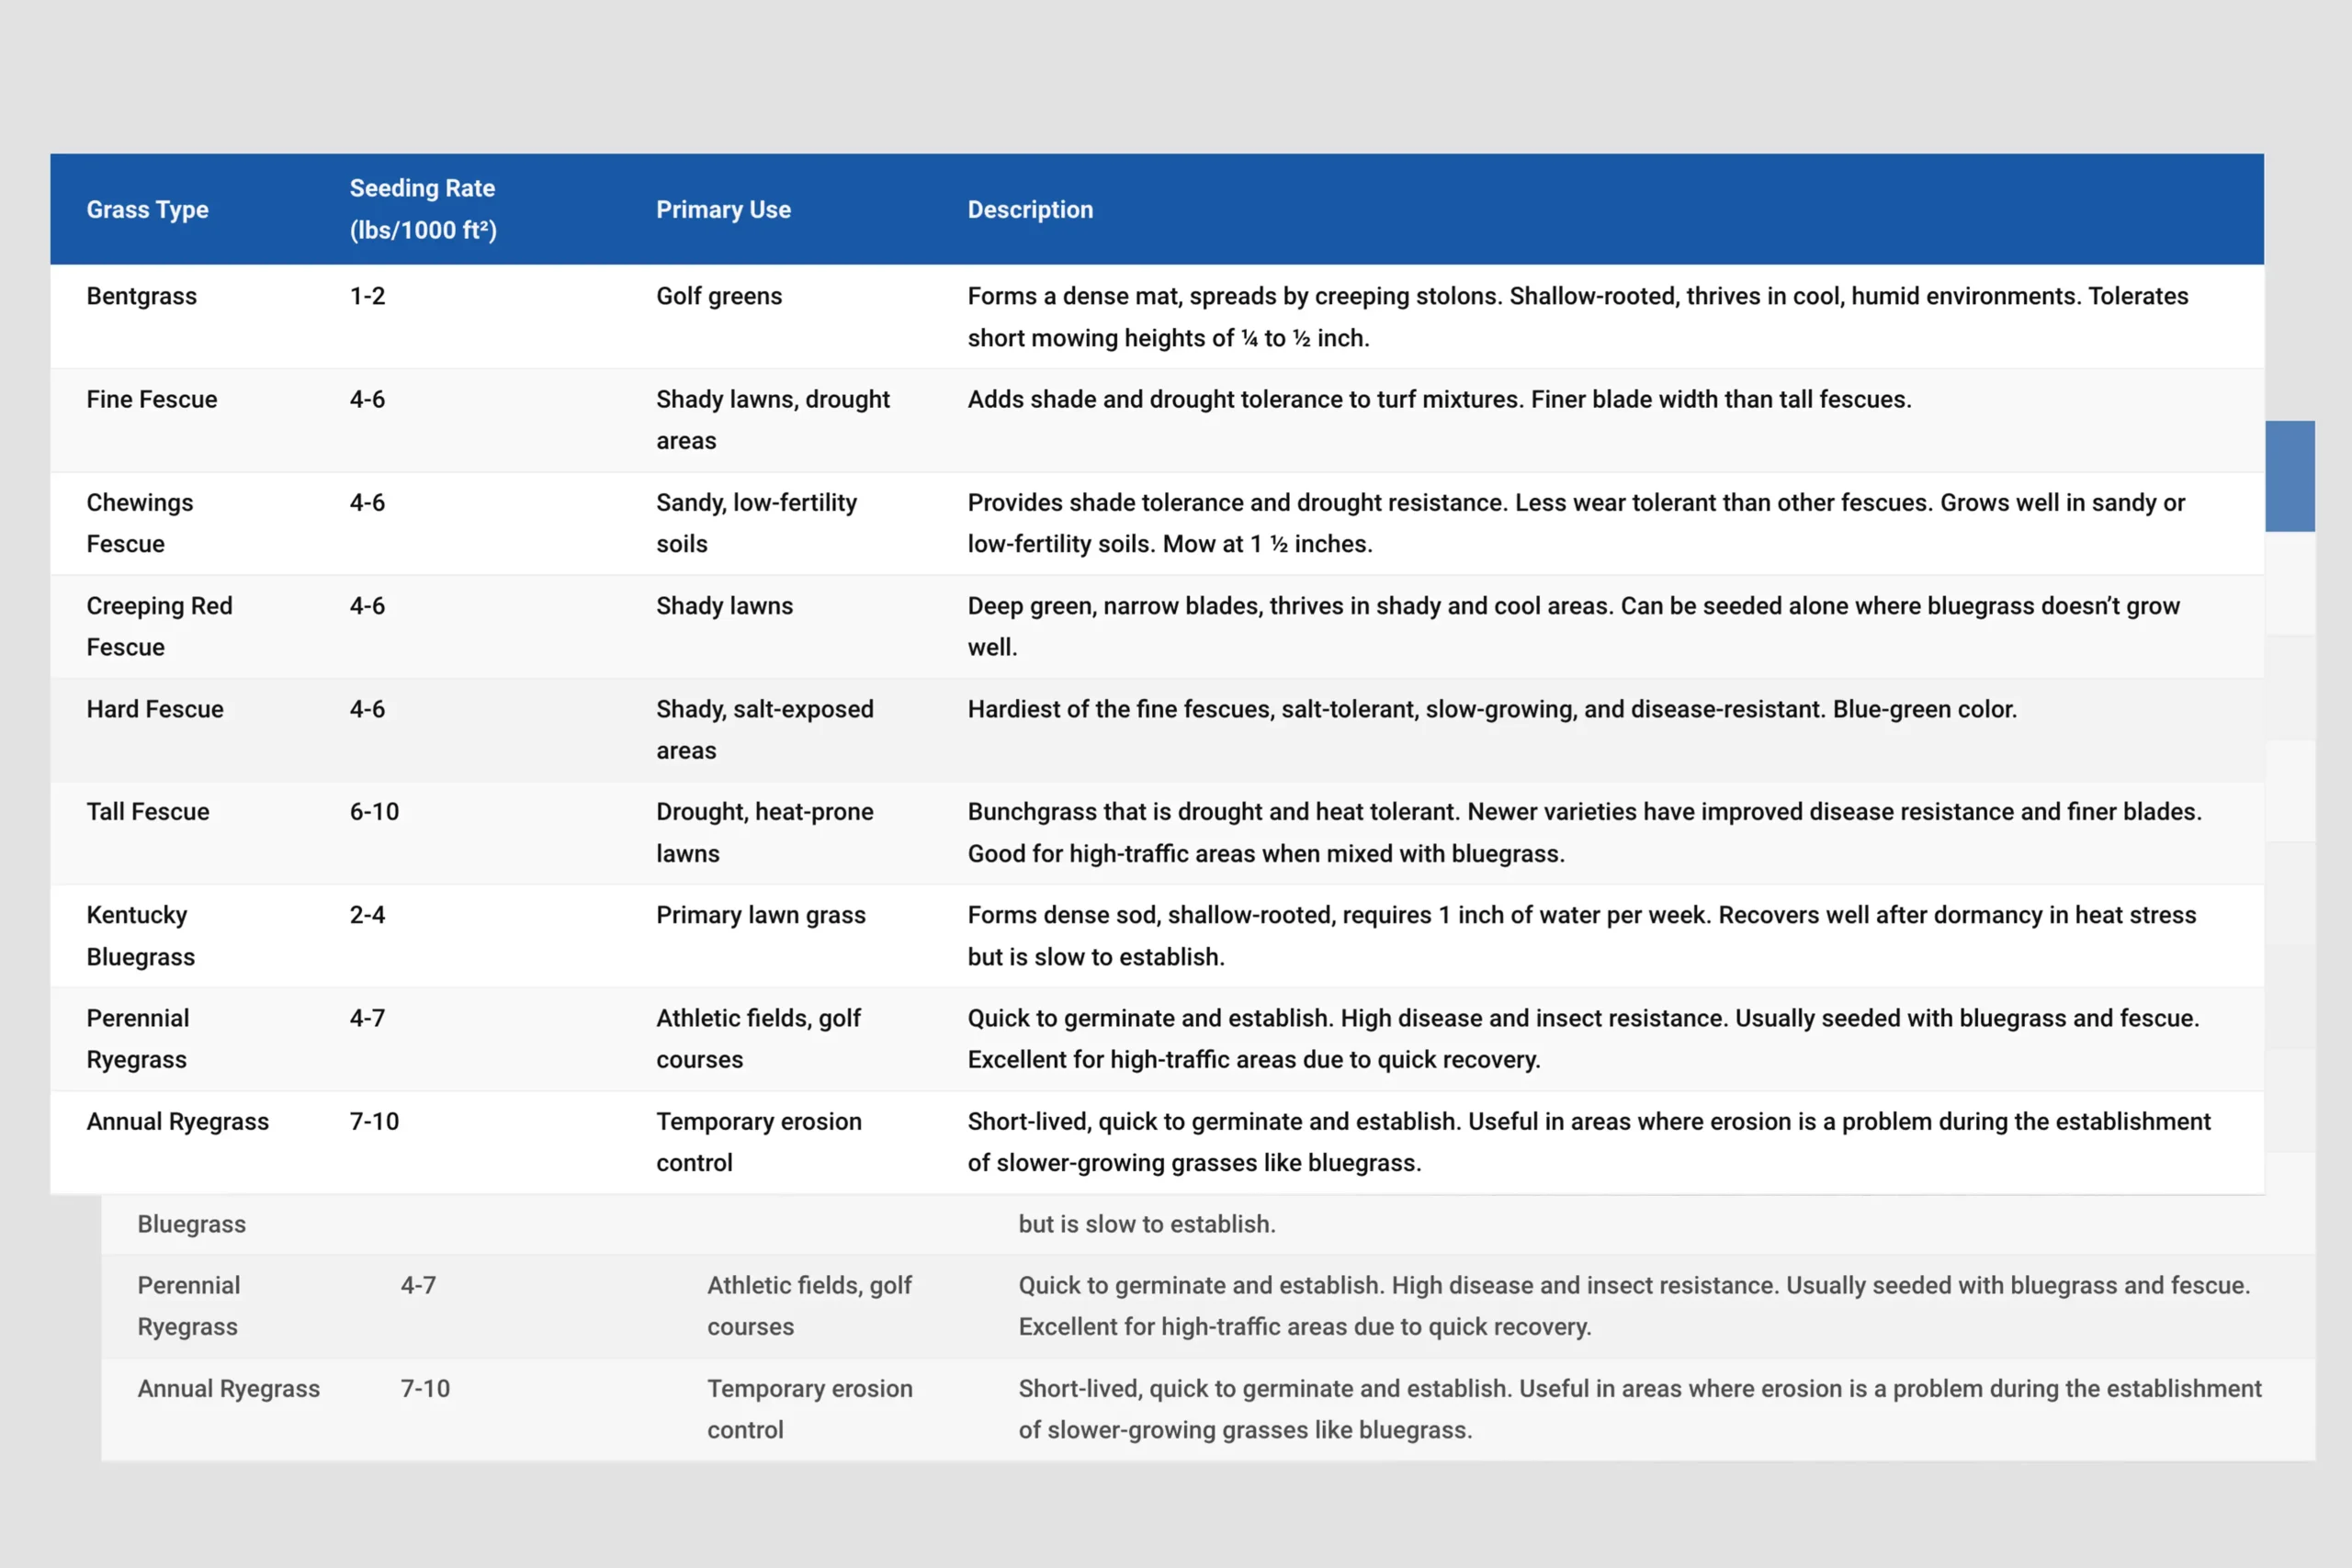
Task: Click the Bentgrass description about creeping stolons
Action: (x=1577, y=316)
